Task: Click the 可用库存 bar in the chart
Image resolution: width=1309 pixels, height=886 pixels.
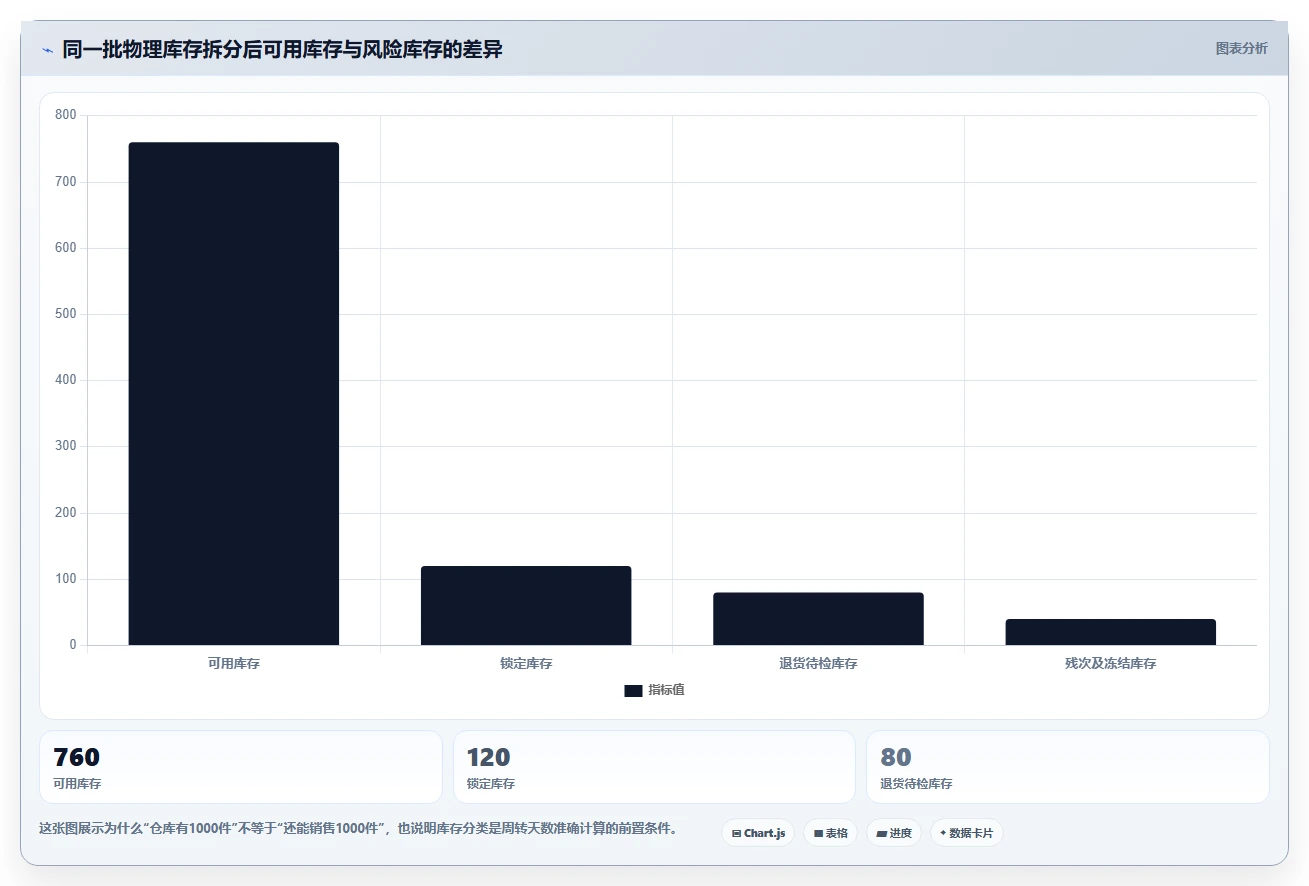Action: click(x=234, y=394)
